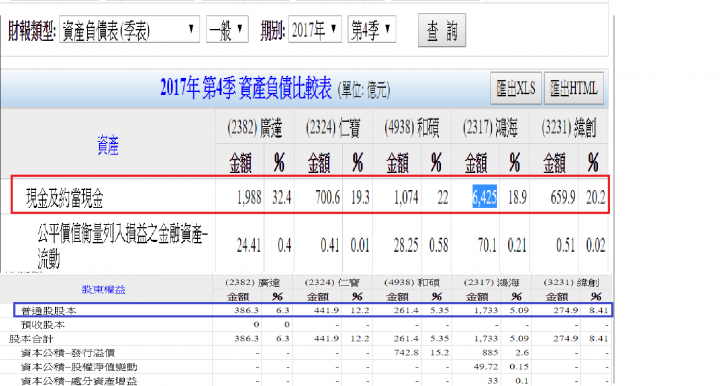This screenshot has width=720, height=386.
Task: Click the 19.3 percentage cell
Action: pos(360,197)
